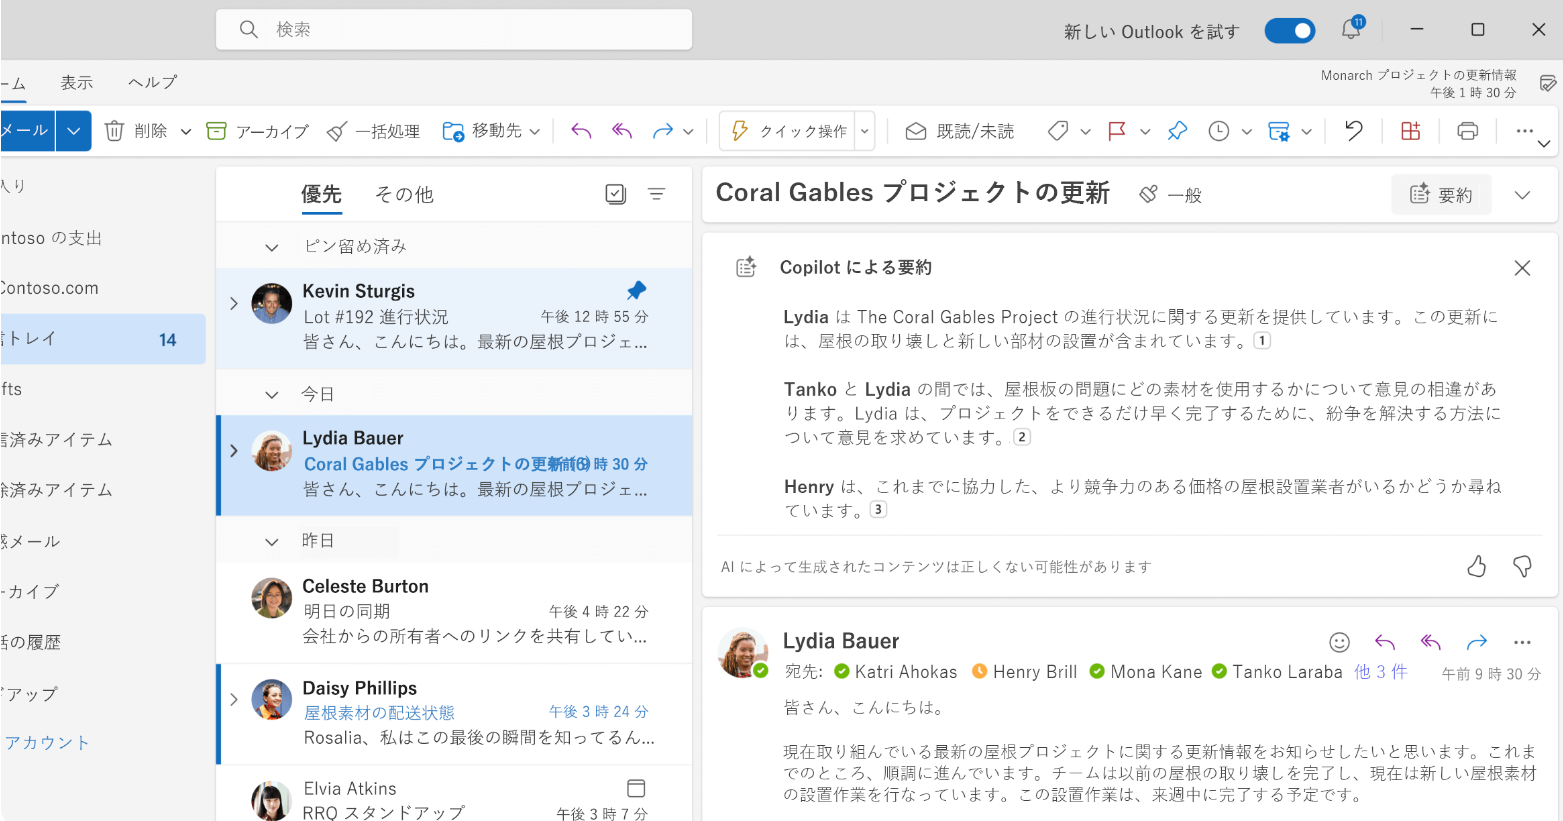This screenshot has height=821, width=1563.
Task: Open the notes icon beside the Monarch reminder
Action: pyautogui.click(x=1548, y=83)
